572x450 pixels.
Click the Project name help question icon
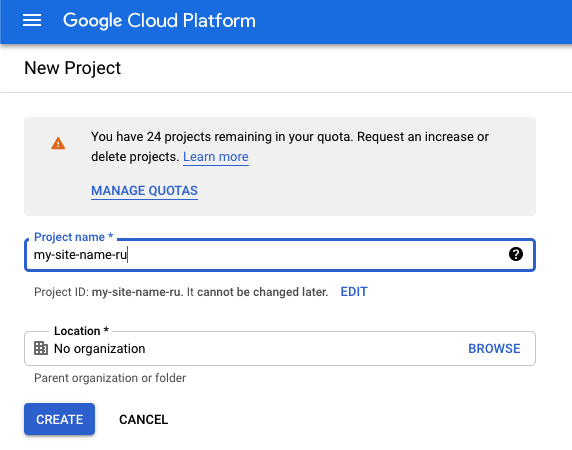pos(515,254)
